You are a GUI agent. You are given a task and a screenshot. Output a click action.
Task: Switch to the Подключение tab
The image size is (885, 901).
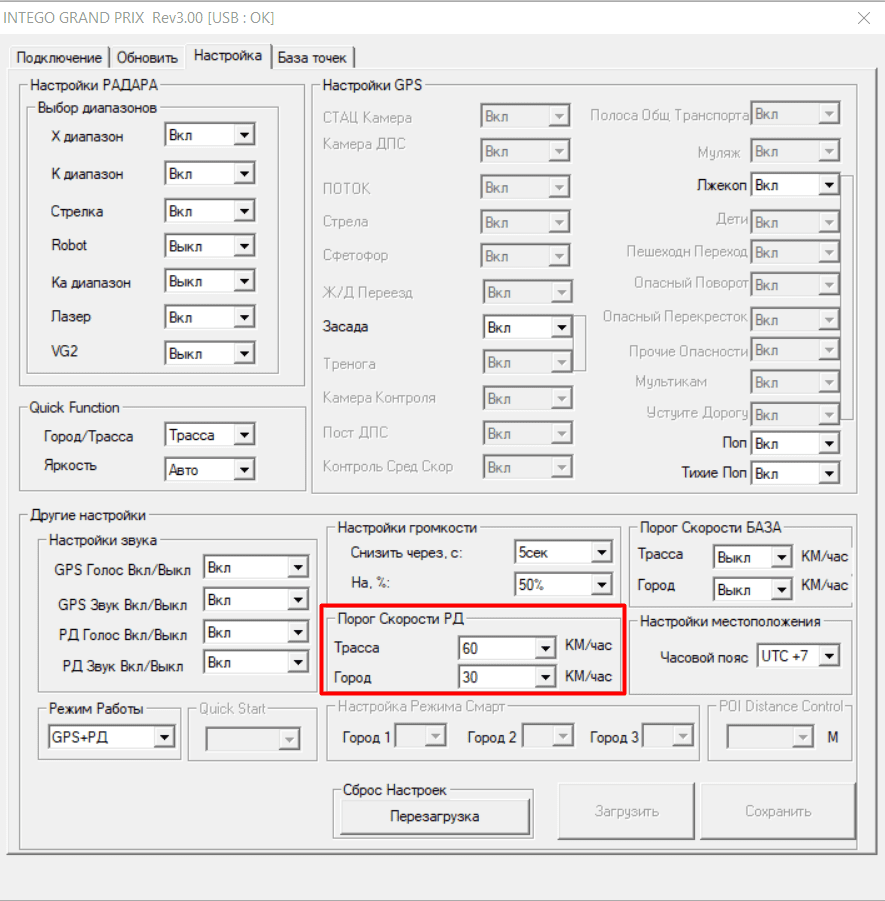point(59,58)
